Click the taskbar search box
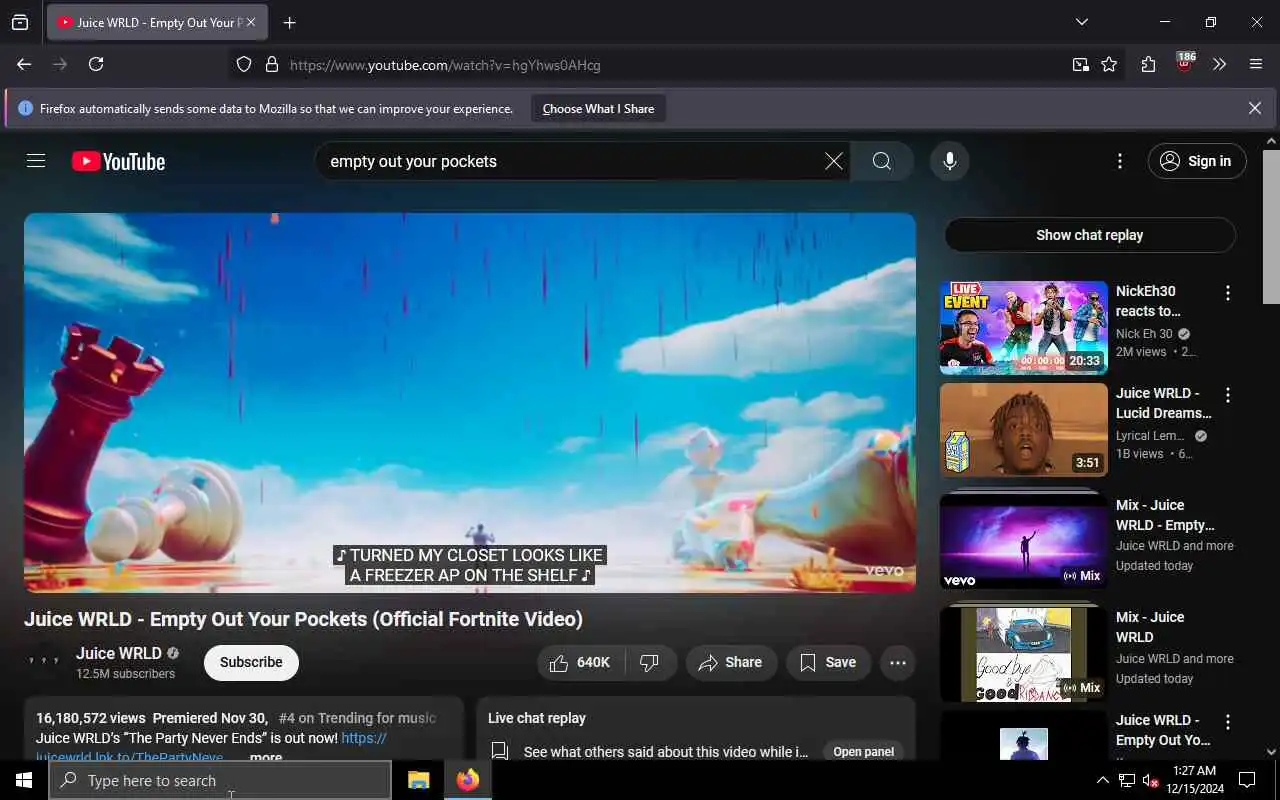 220,780
